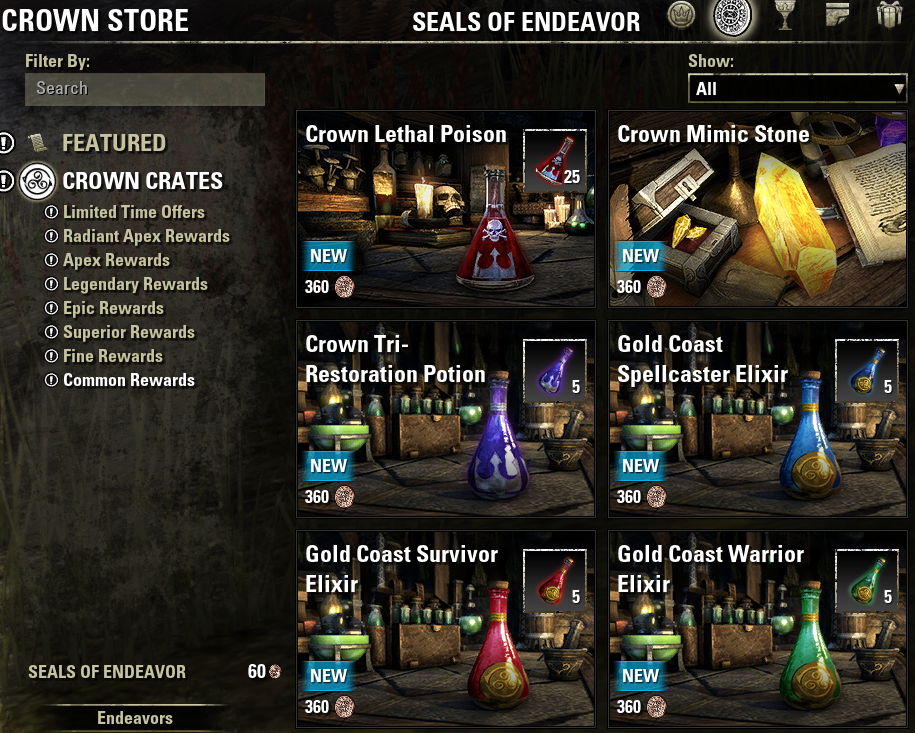Open the Crowns currency tab icon
This screenshot has height=733, width=915.
682,15
